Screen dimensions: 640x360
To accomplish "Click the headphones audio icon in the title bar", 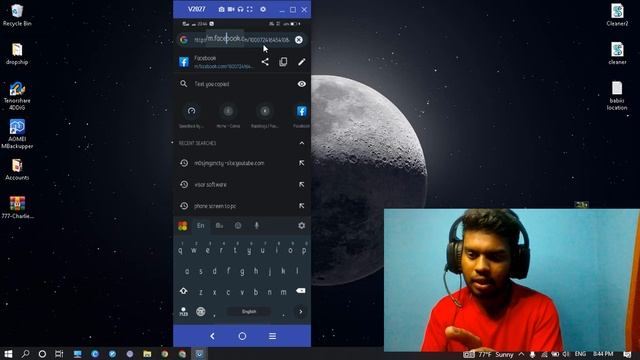I will pyautogui.click(x=240, y=9).
